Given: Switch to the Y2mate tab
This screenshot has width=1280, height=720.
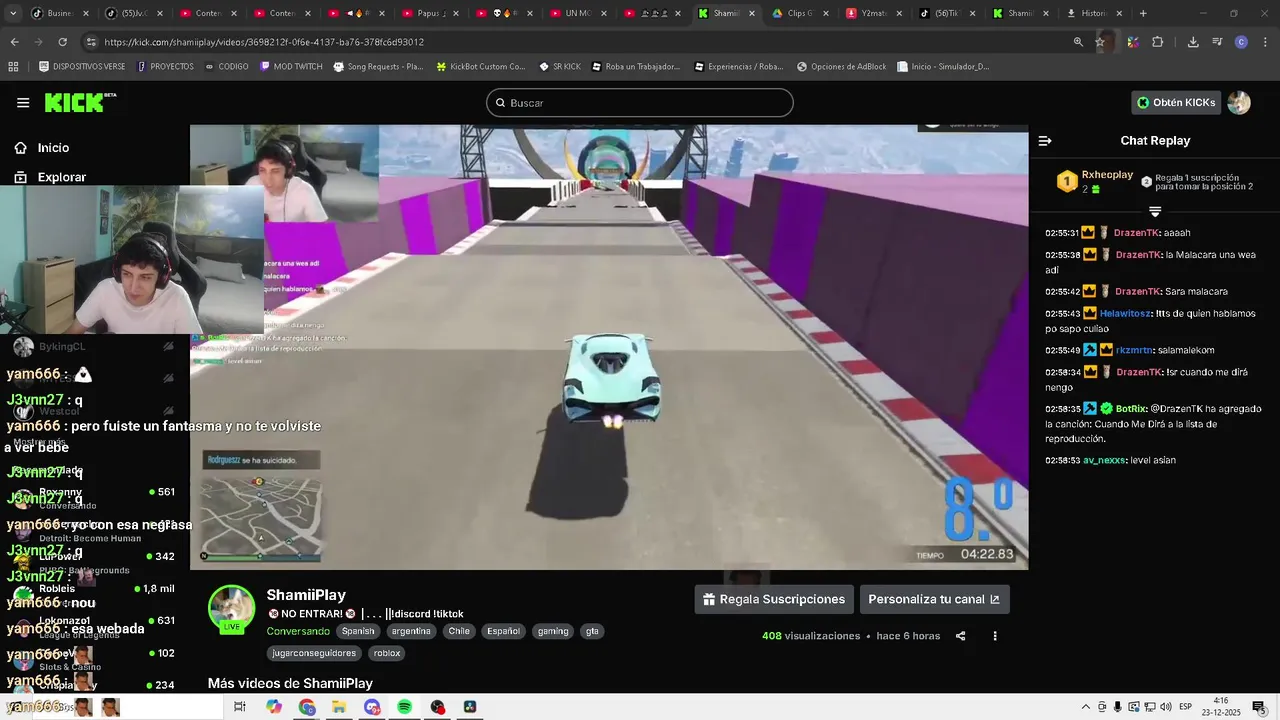Looking at the screenshot, I should point(873,13).
